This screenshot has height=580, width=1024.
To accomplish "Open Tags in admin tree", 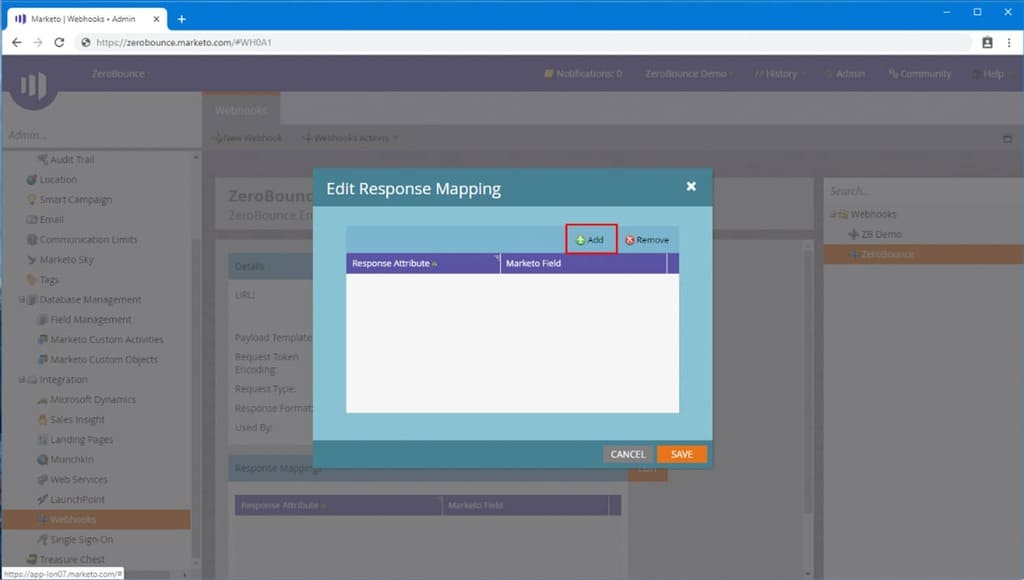I will pos(43,280).
